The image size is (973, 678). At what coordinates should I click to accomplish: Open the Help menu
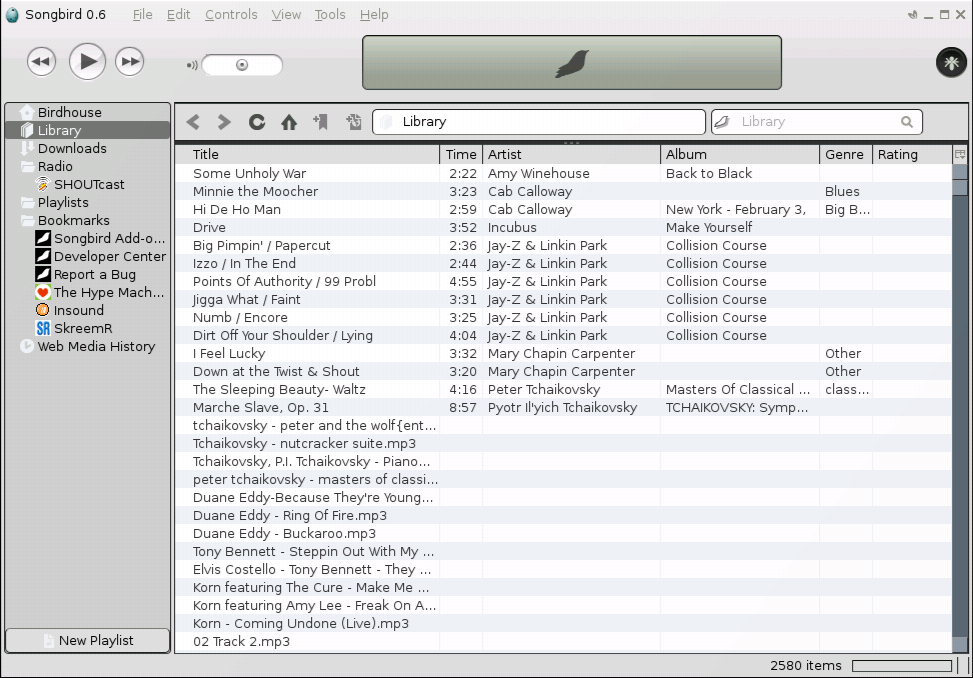(x=374, y=14)
